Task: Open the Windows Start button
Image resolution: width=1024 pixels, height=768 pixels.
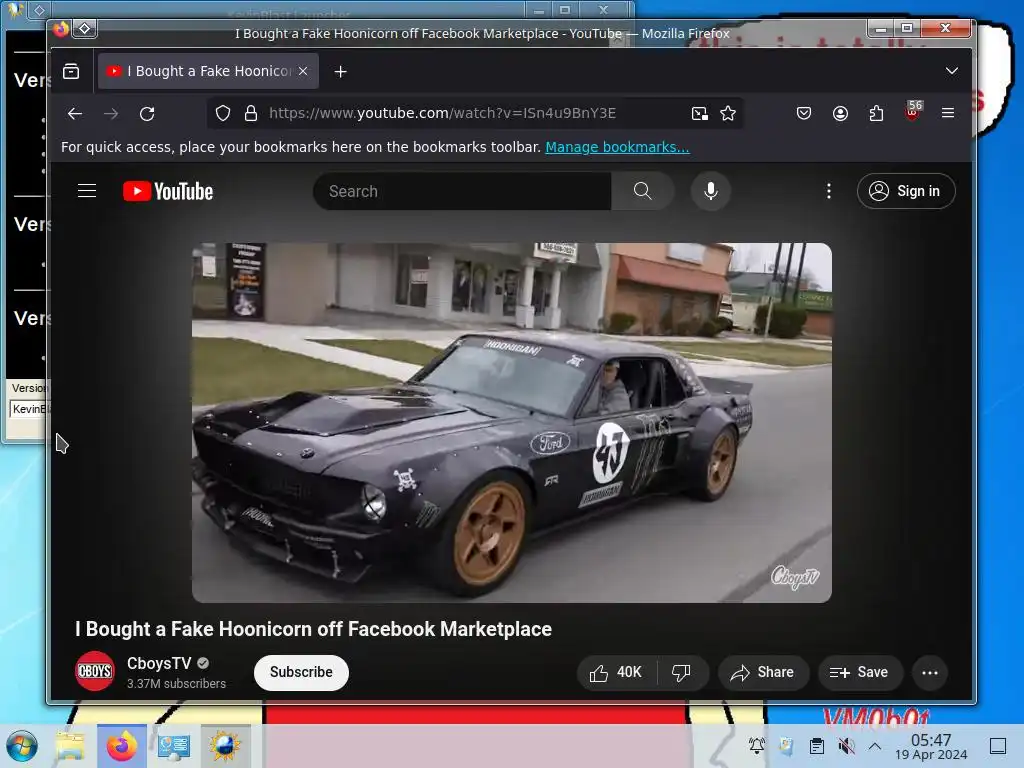Action: pos(22,746)
